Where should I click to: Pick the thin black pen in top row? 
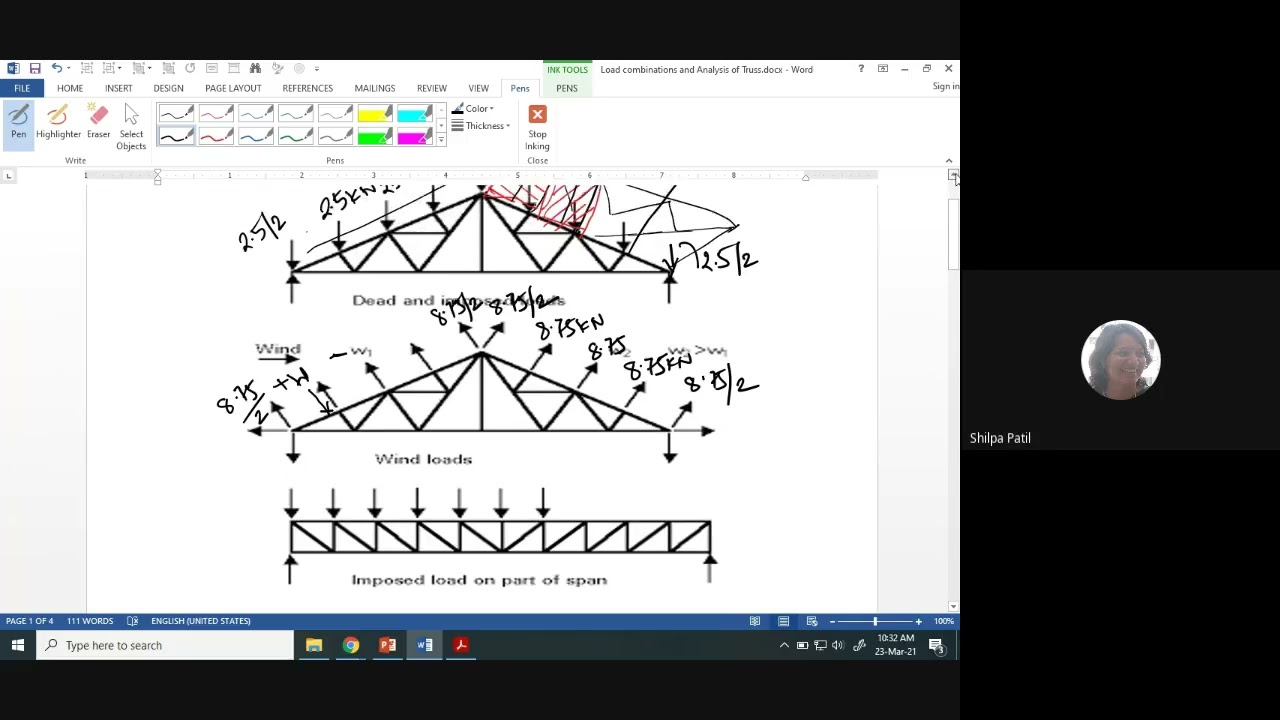(176, 114)
